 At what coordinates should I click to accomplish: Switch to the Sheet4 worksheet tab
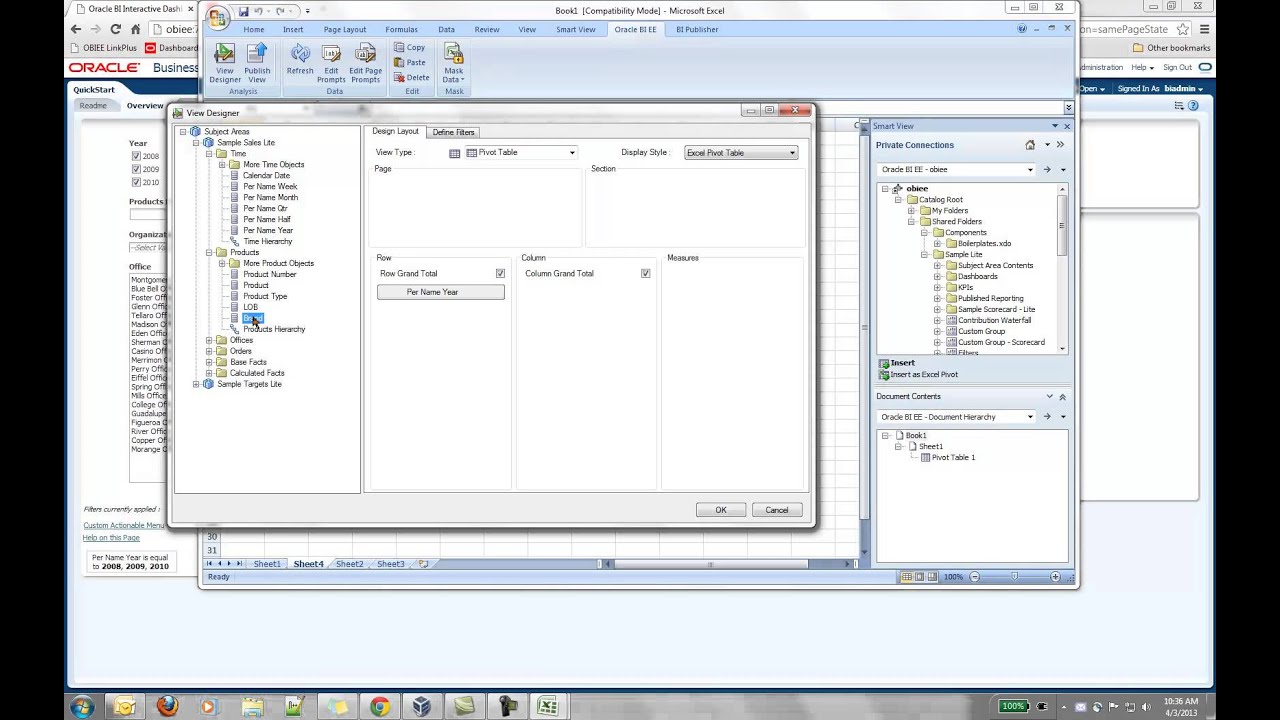(x=308, y=564)
